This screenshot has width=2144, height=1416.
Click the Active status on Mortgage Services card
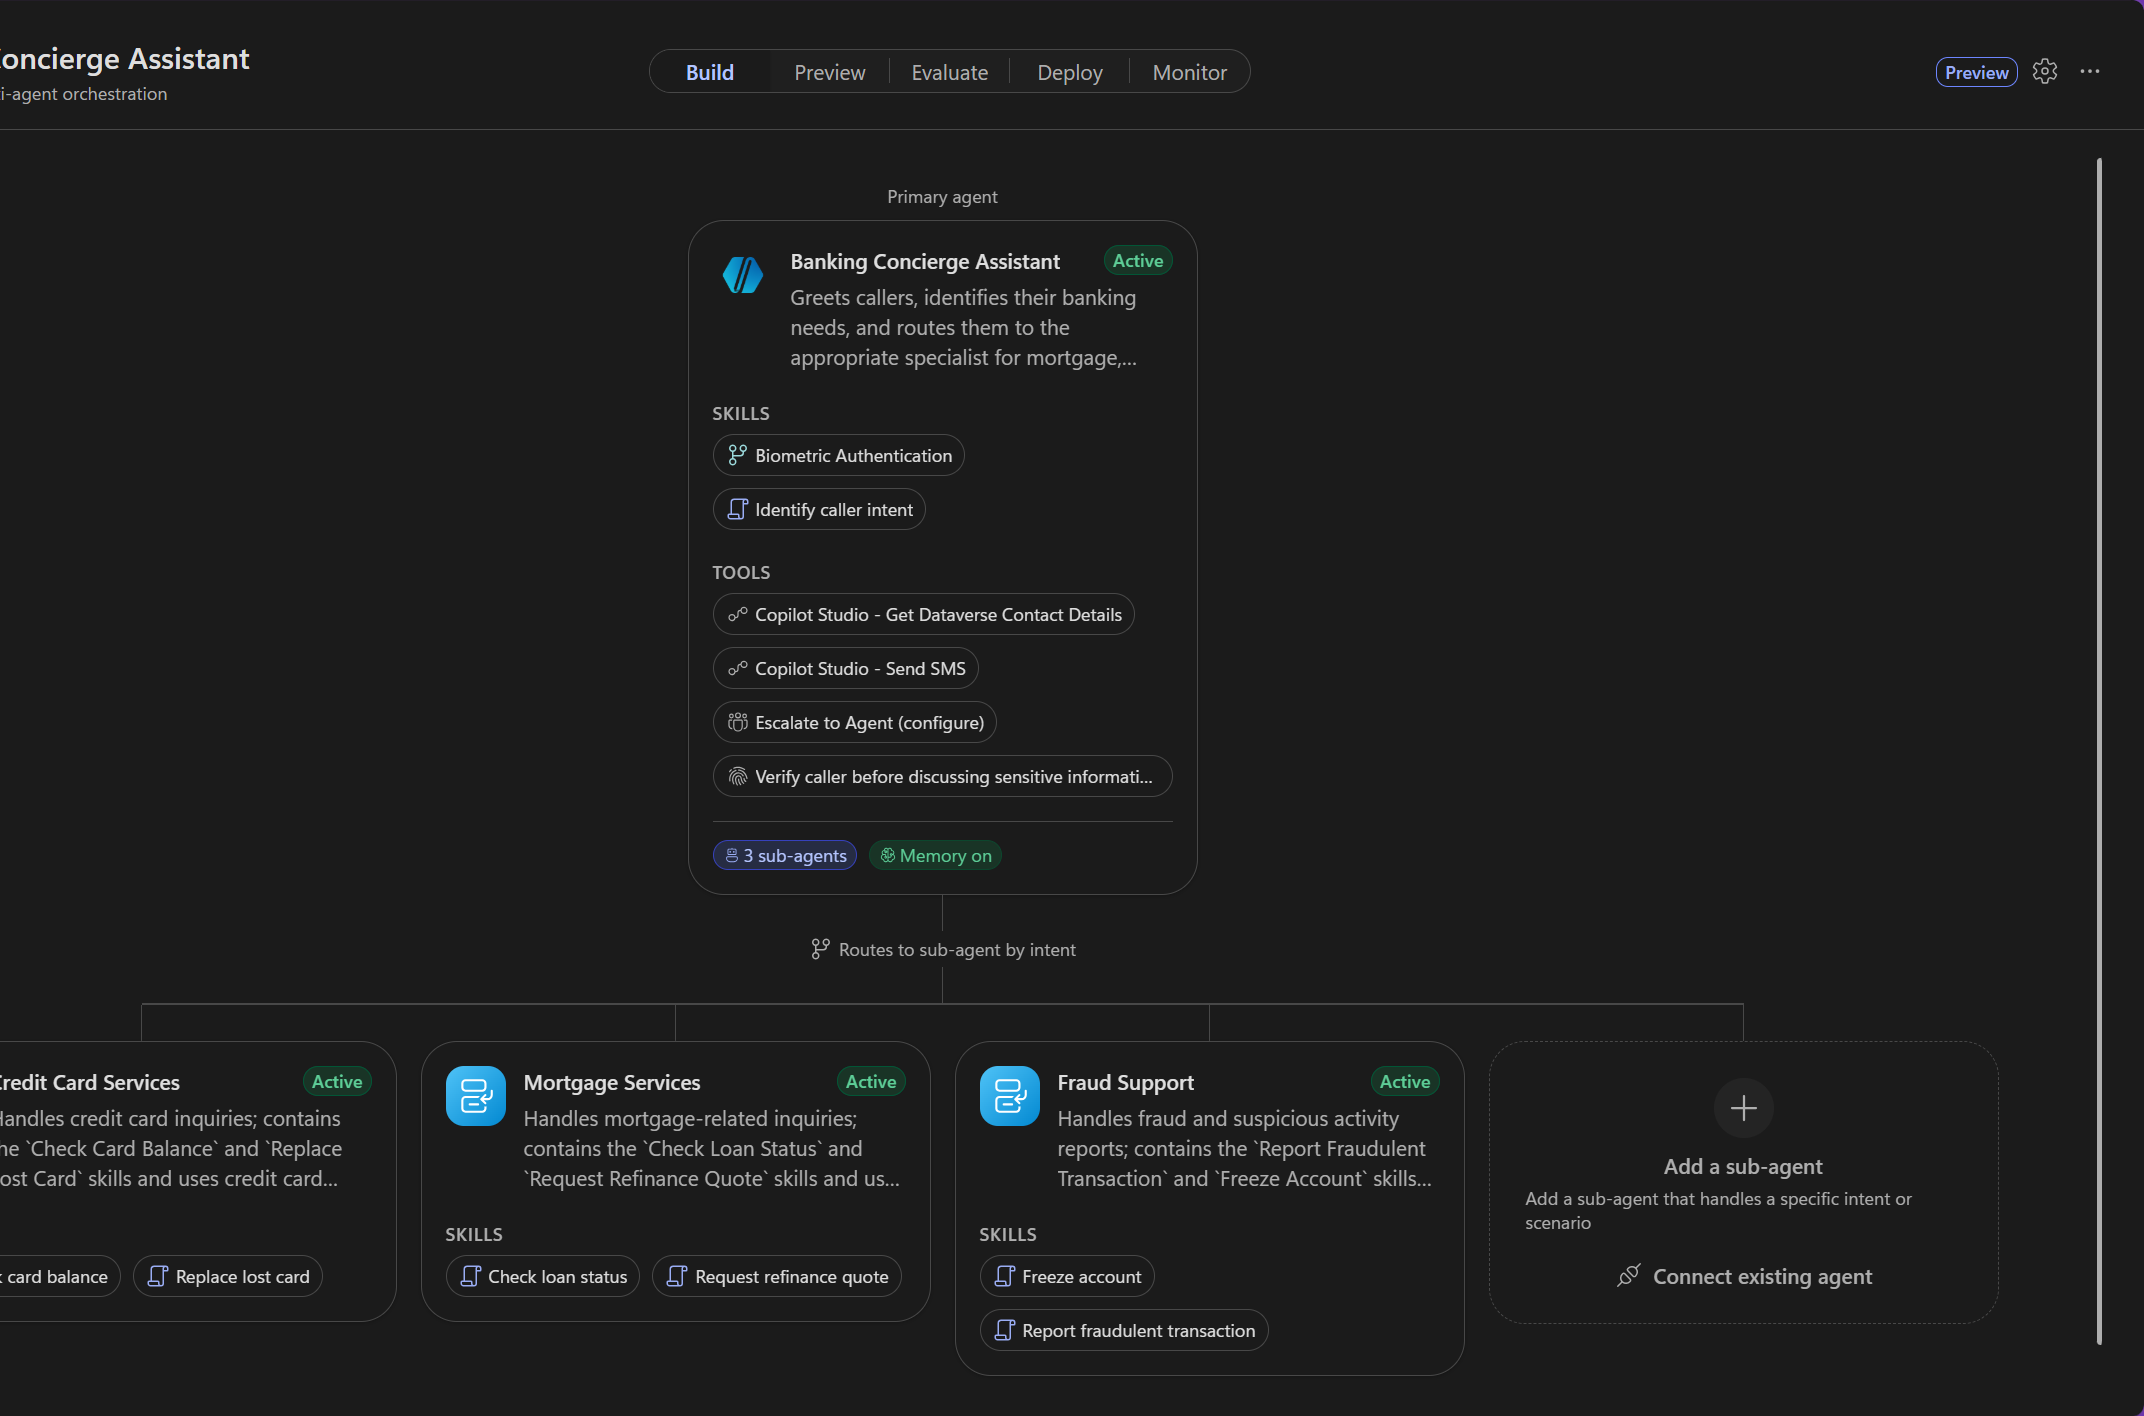tap(871, 1081)
